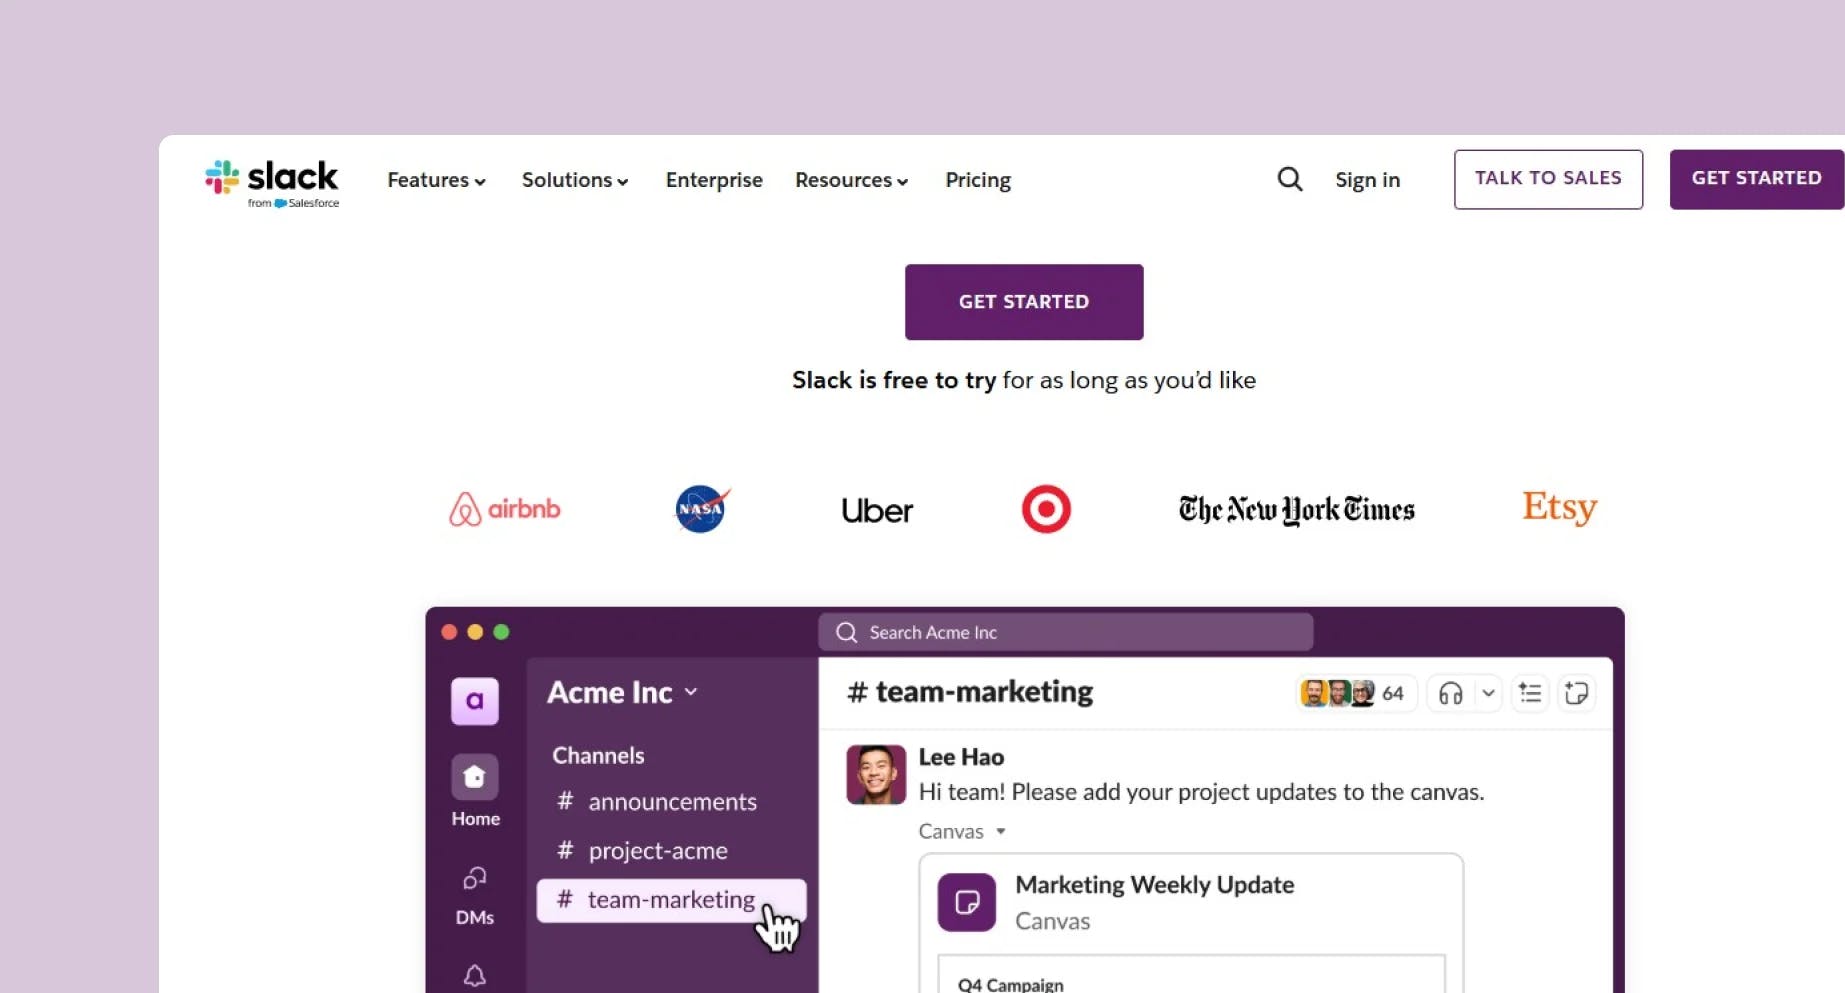Open the Activity bell icon in sidebar
The width and height of the screenshot is (1845, 993).
pyautogui.click(x=475, y=975)
